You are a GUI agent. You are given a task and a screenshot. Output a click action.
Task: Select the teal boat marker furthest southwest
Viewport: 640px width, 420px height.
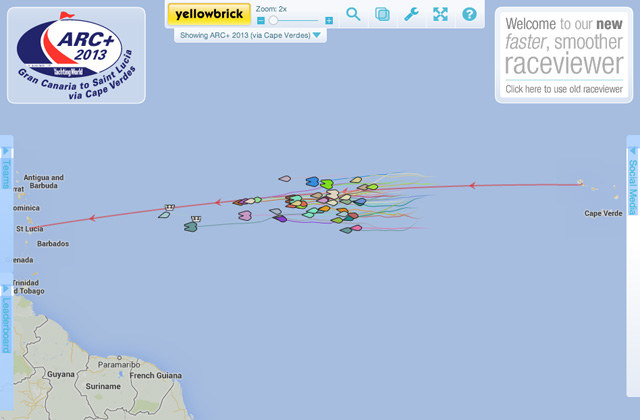pyautogui.click(x=191, y=227)
